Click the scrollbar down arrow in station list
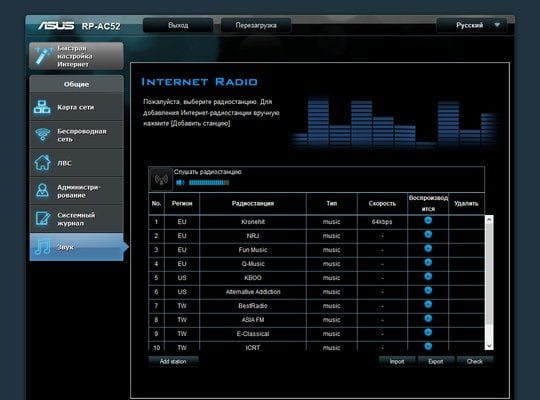The width and height of the screenshot is (540, 400). [489, 346]
